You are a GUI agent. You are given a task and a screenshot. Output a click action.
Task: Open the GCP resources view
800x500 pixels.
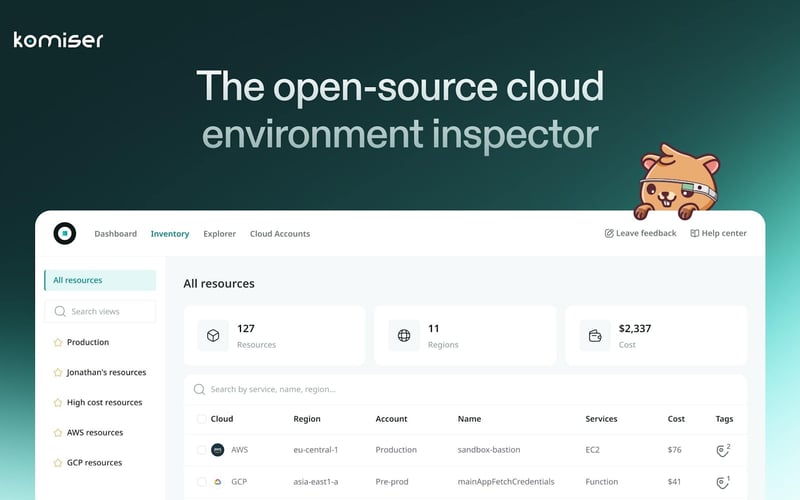coord(94,463)
